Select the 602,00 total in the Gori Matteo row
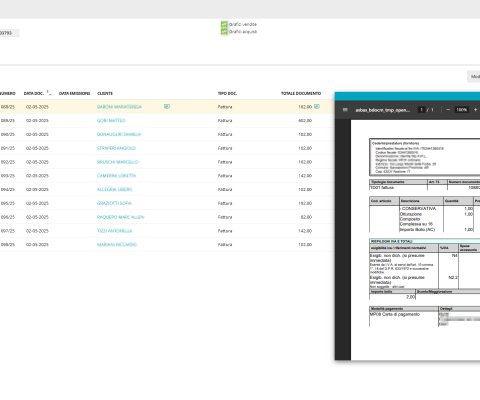The width and height of the screenshot is (480, 400). (x=305, y=120)
